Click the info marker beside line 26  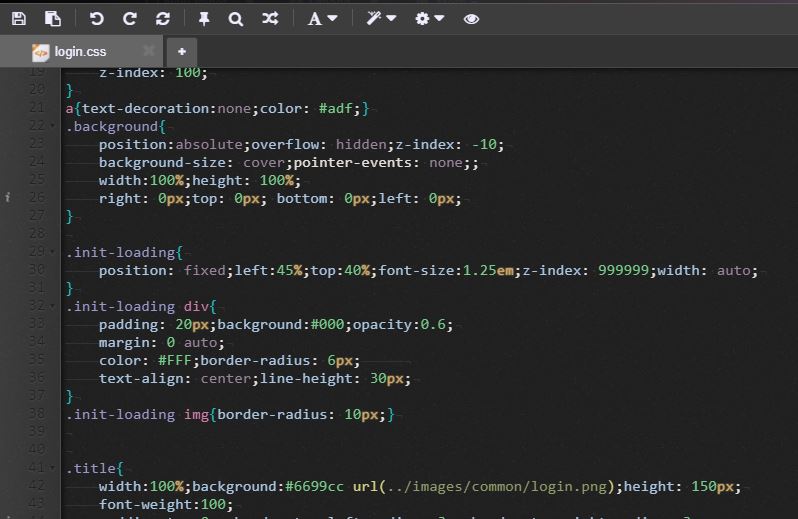[x=8, y=198]
